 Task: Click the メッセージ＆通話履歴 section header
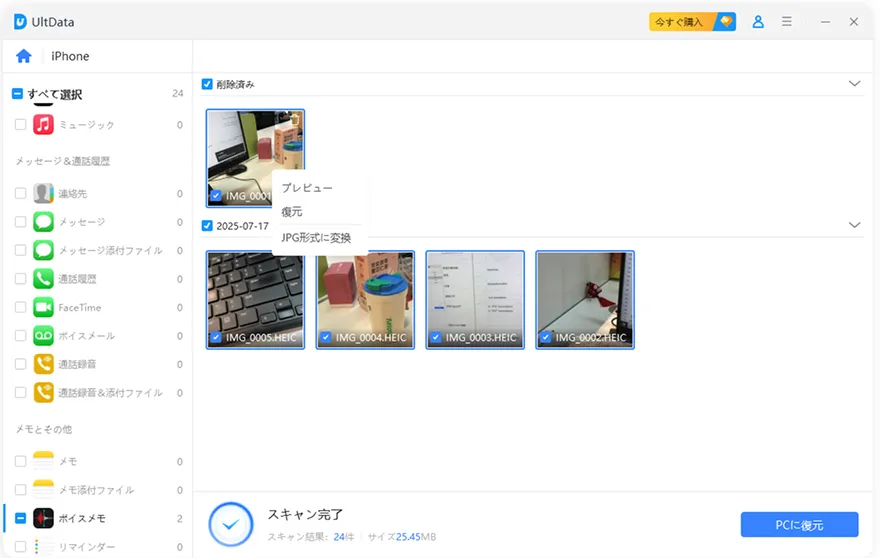pyautogui.click(x=62, y=161)
